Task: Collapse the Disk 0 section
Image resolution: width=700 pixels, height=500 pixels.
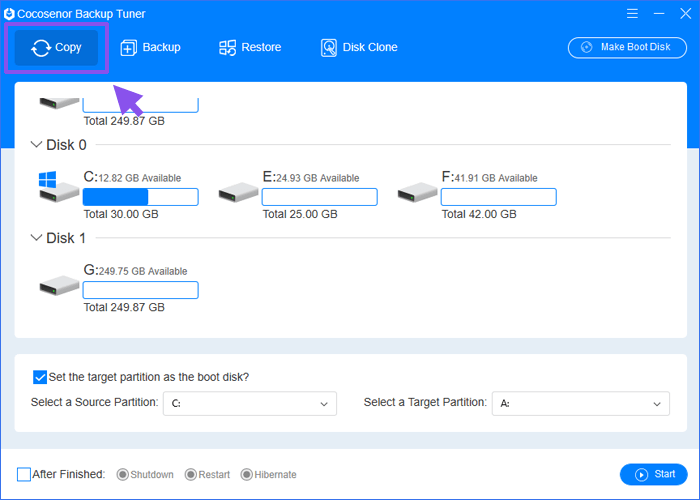Action: (36, 145)
